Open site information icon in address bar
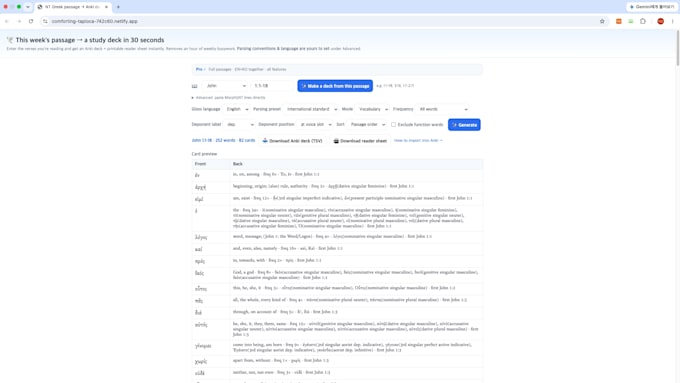680x383 pixels. [x=45, y=21]
